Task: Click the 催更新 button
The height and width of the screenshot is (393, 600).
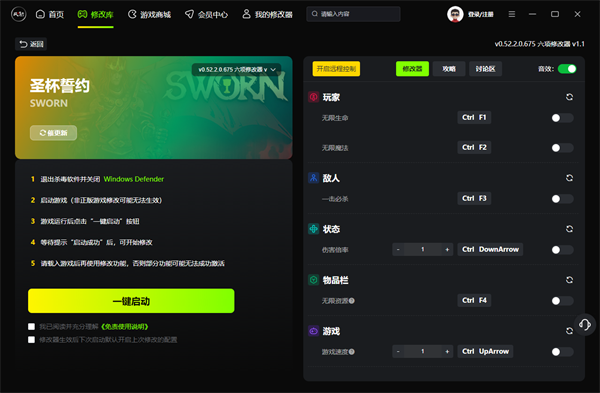Action: (x=53, y=133)
